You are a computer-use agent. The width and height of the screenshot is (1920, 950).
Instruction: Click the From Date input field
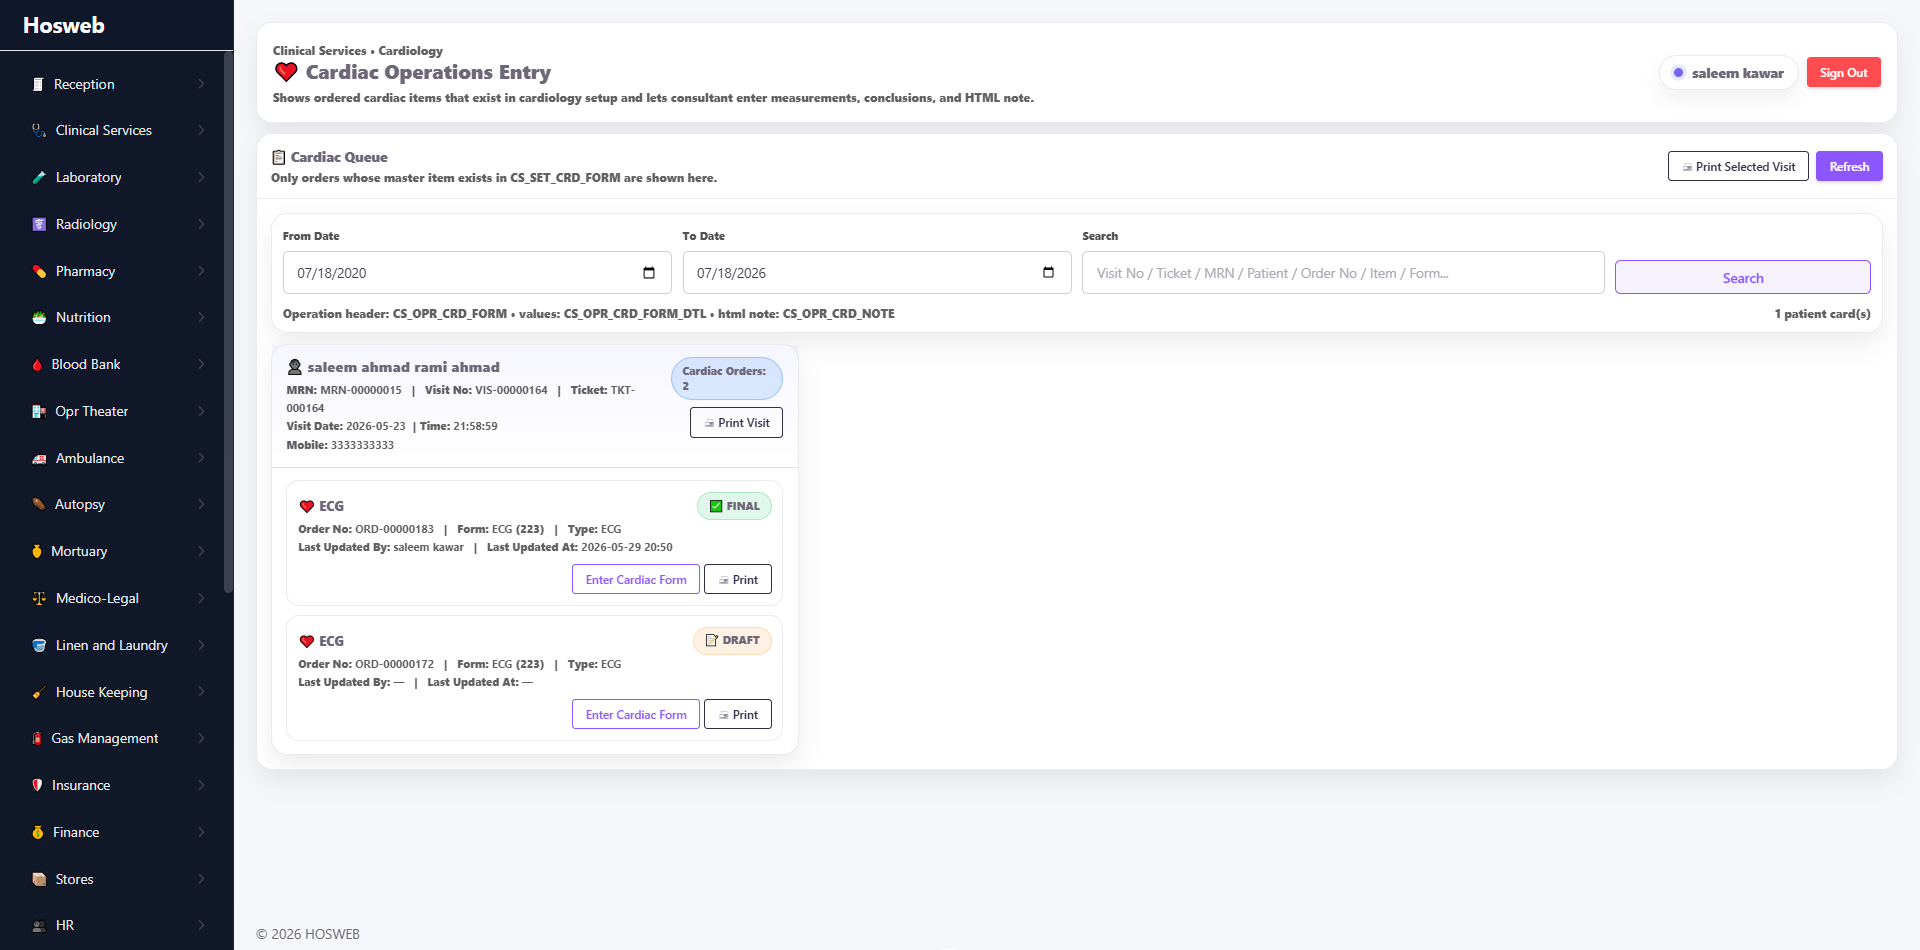[x=477, y=273]
